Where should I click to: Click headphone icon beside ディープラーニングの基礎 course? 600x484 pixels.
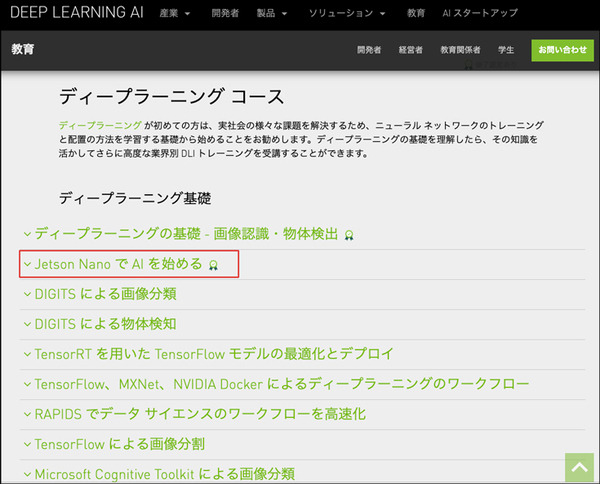tap(348, 235)
